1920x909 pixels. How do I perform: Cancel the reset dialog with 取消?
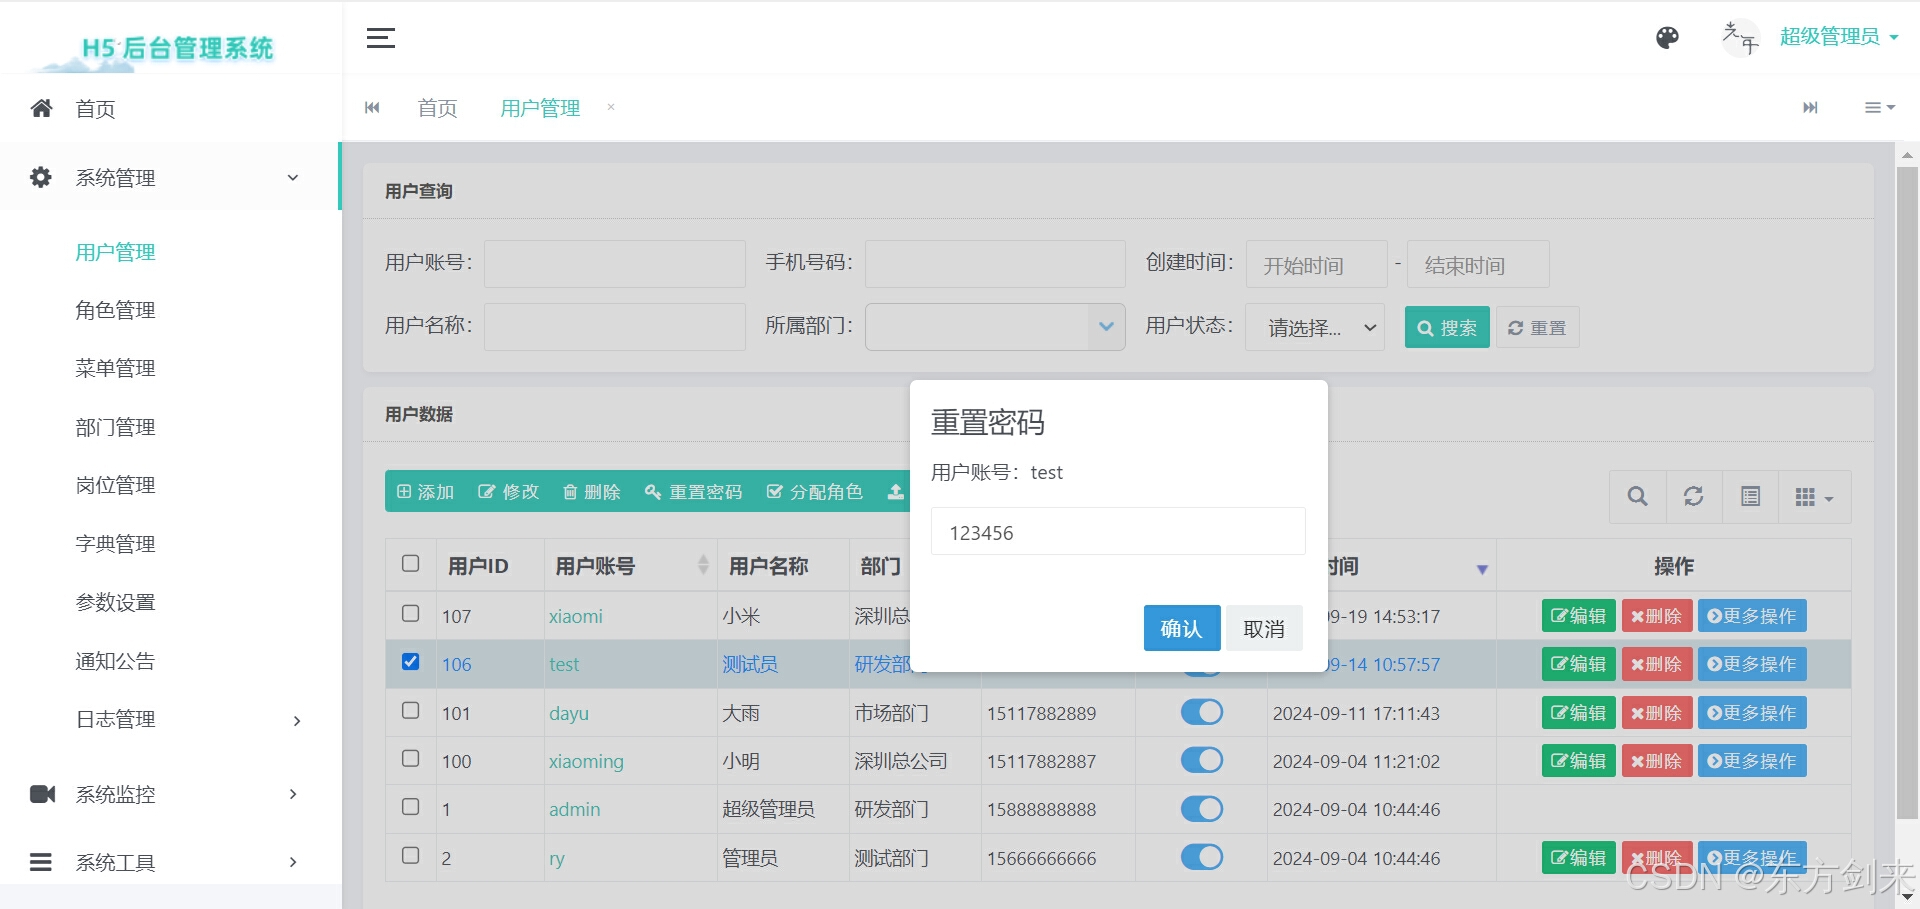[1264, 628]
